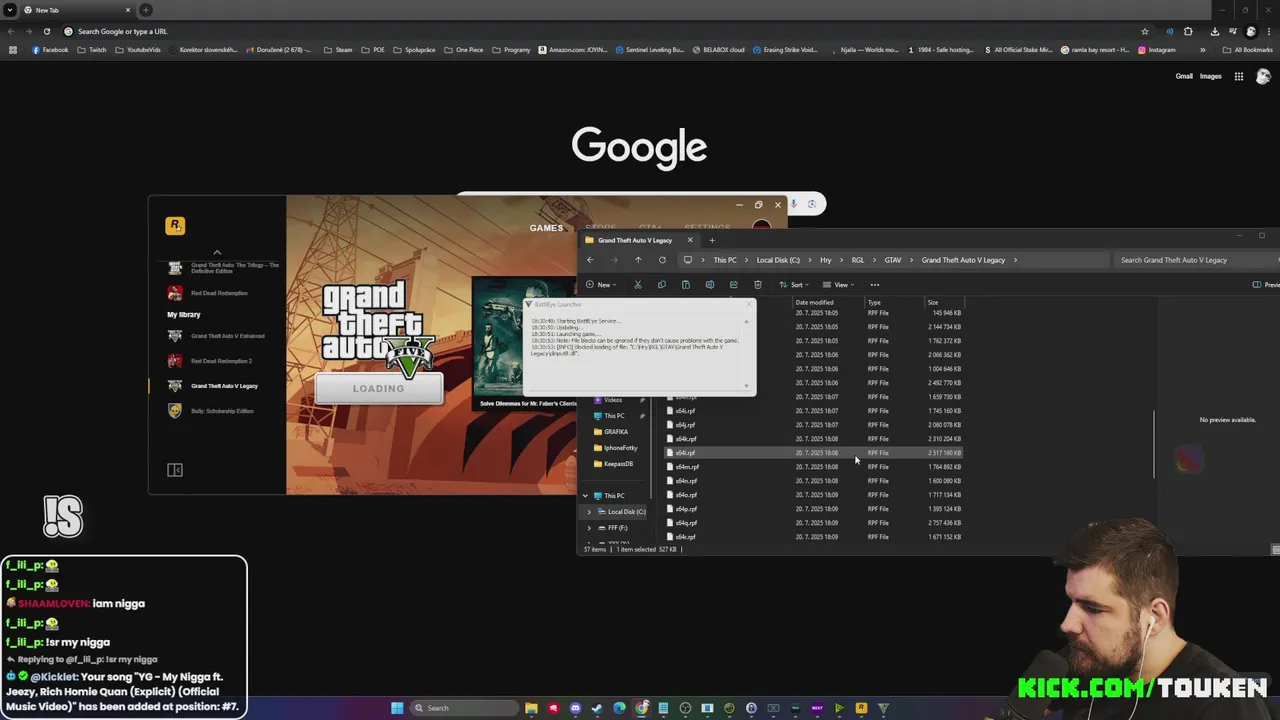Reload the Chrome page
This screenshot has width=1280, height=720.
coord(46,31)
